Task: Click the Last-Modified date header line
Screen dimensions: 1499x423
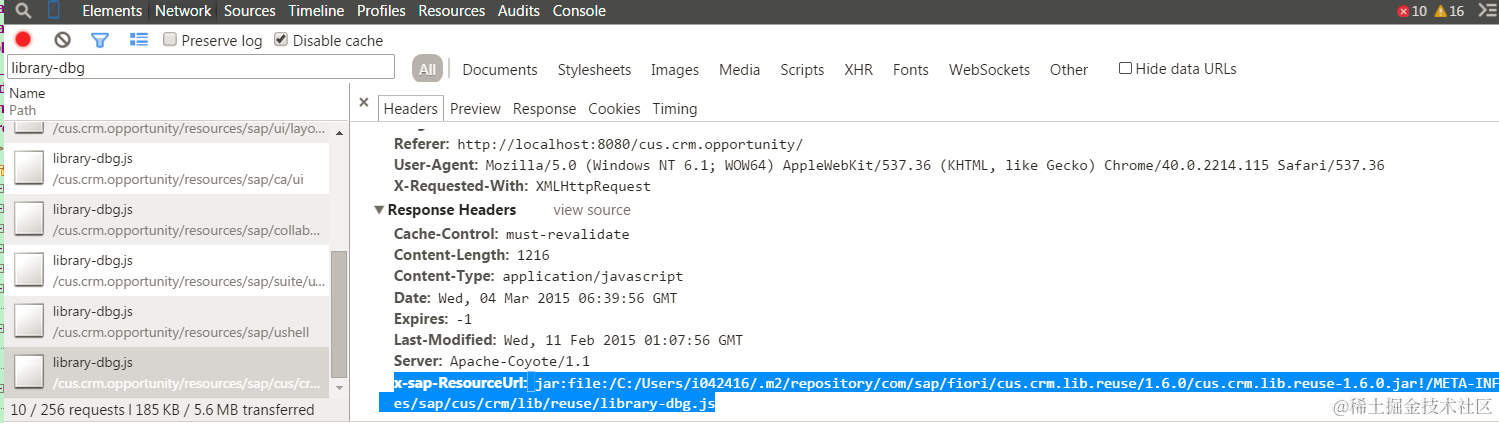Action: click(x=568, y=340)
